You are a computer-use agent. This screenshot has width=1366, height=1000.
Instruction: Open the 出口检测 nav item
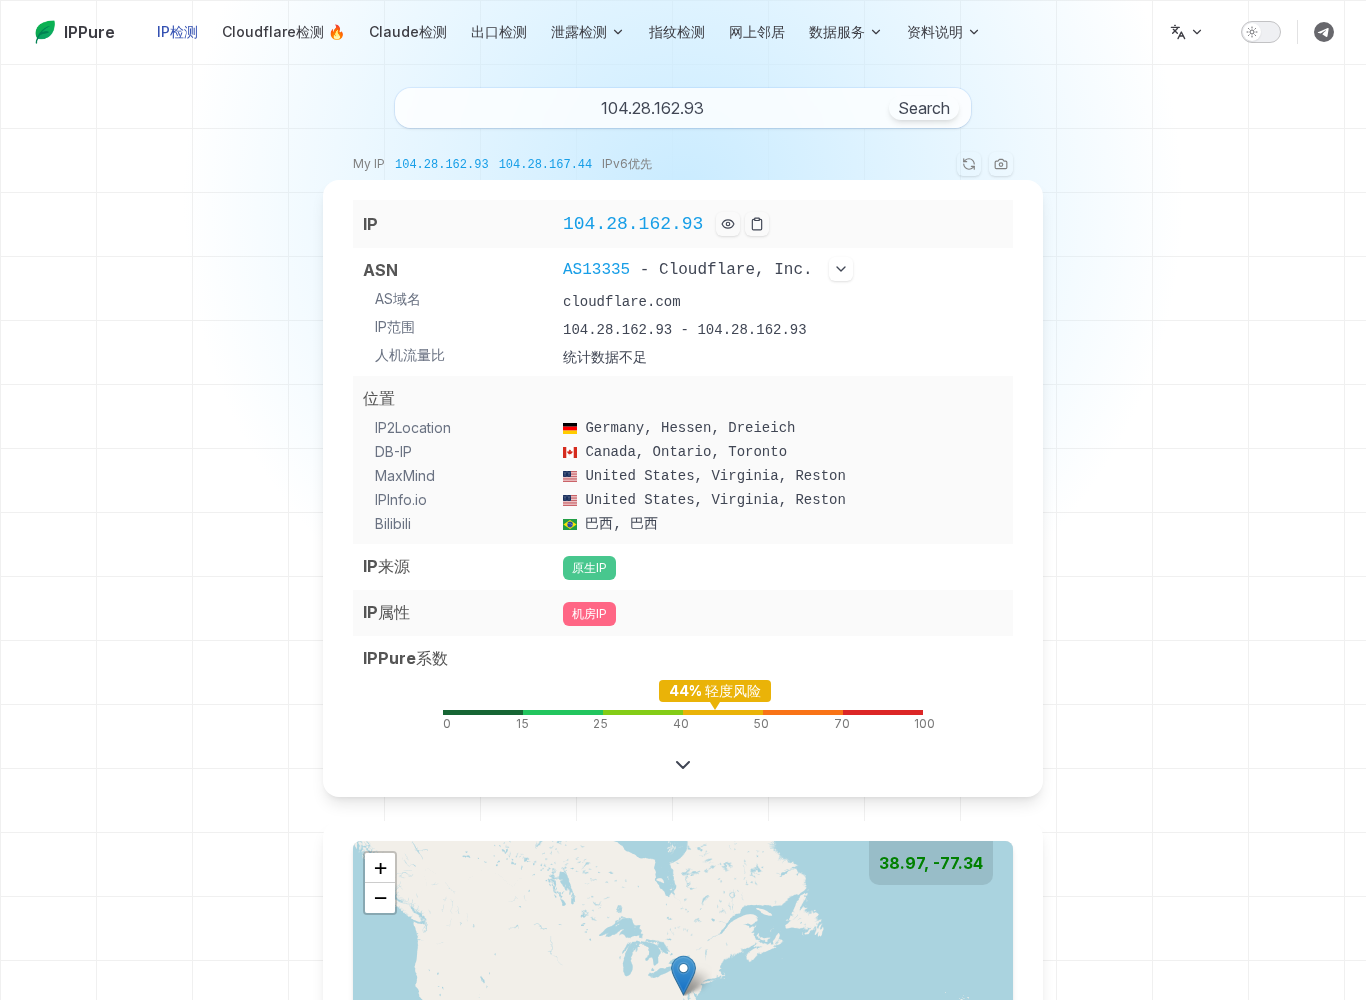(499, 32)
